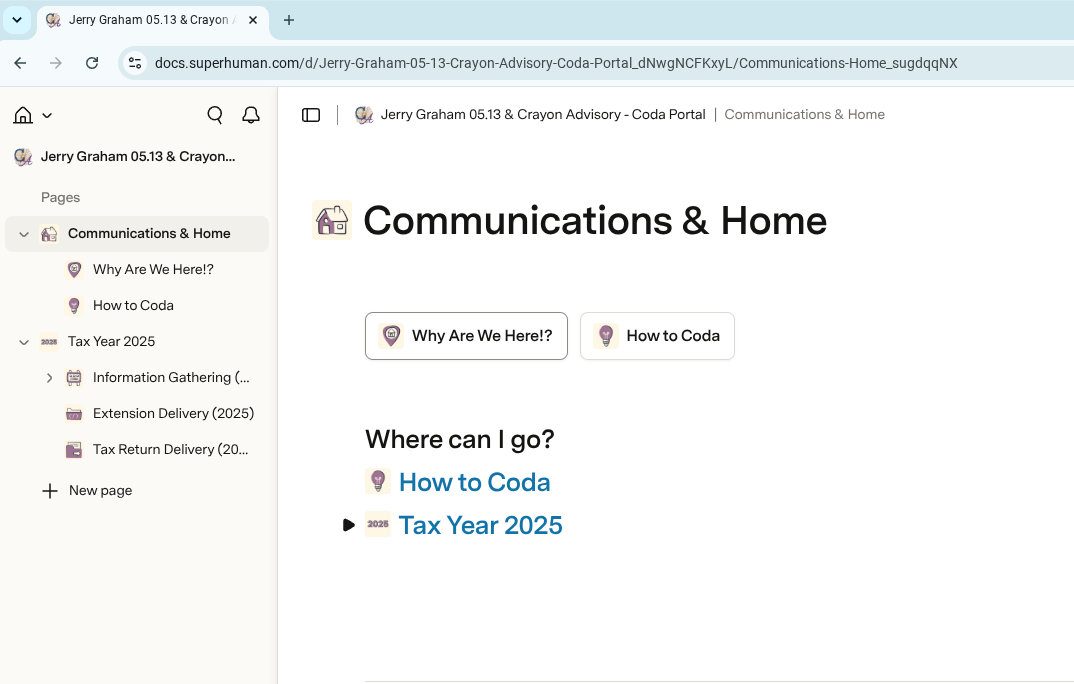Reload the page
This screenshot has width=1074, height=684.
[92, 63]
